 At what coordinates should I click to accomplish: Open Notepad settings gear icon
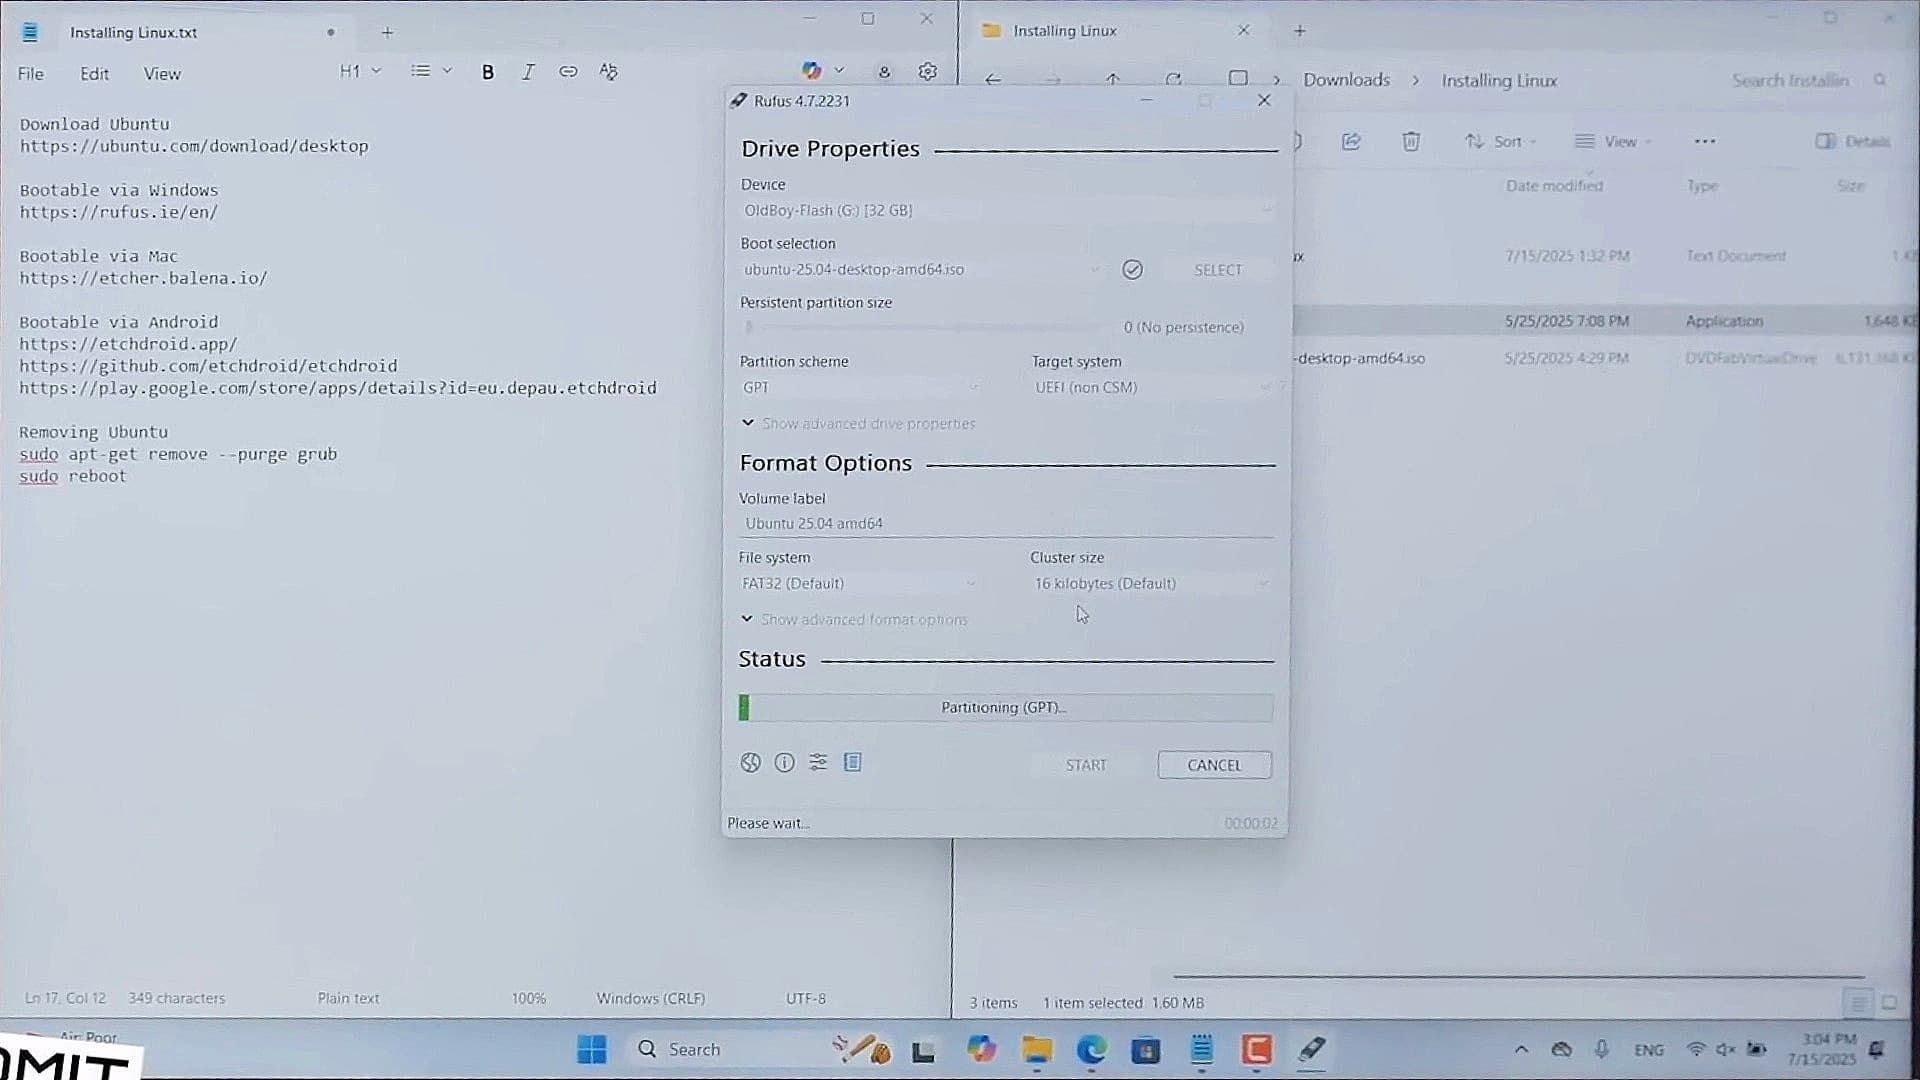[x=927, y=72]
